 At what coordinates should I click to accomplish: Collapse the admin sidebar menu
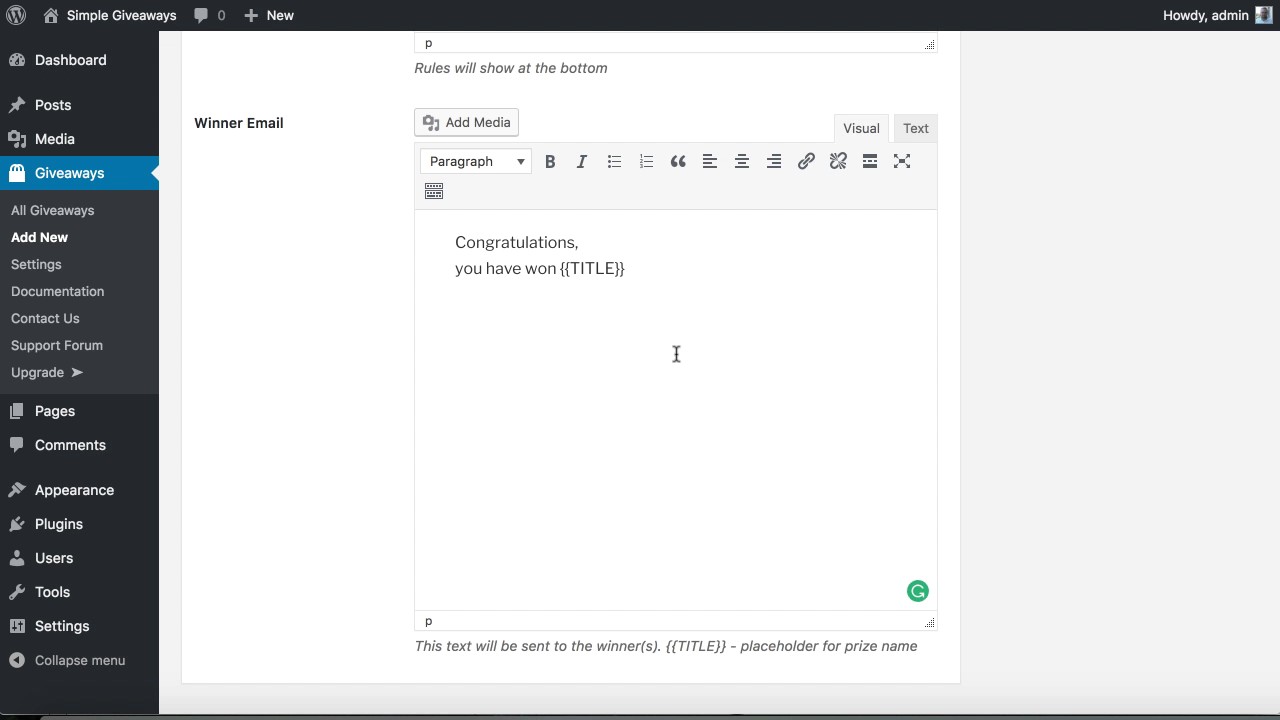(x=79, y=660)
